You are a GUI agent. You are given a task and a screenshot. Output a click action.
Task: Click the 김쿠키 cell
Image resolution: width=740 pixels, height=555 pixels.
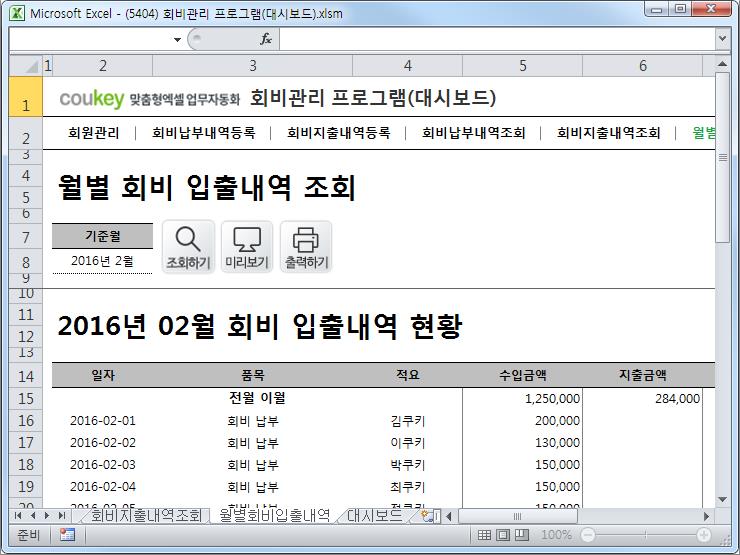click(x=407, y=420)
